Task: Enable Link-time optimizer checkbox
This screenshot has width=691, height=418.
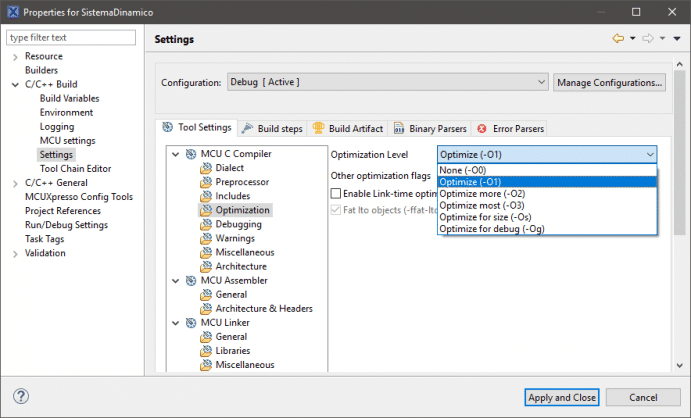Action: (x=337, y=193)
